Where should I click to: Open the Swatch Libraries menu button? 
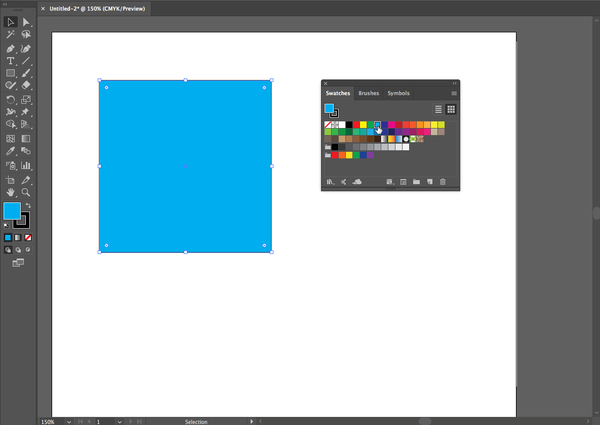tap(330, 182)
